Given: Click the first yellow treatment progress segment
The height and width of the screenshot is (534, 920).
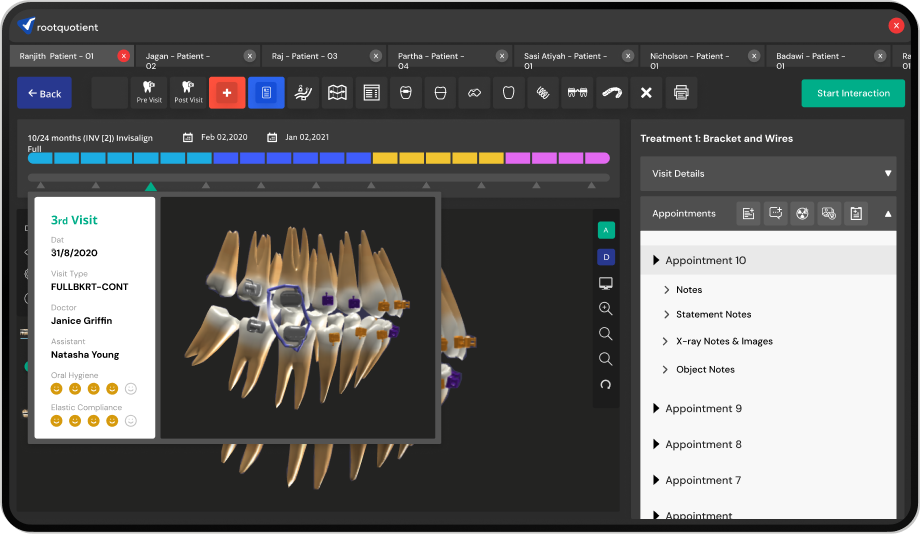Looking at the screenshot, I should 385,158.
